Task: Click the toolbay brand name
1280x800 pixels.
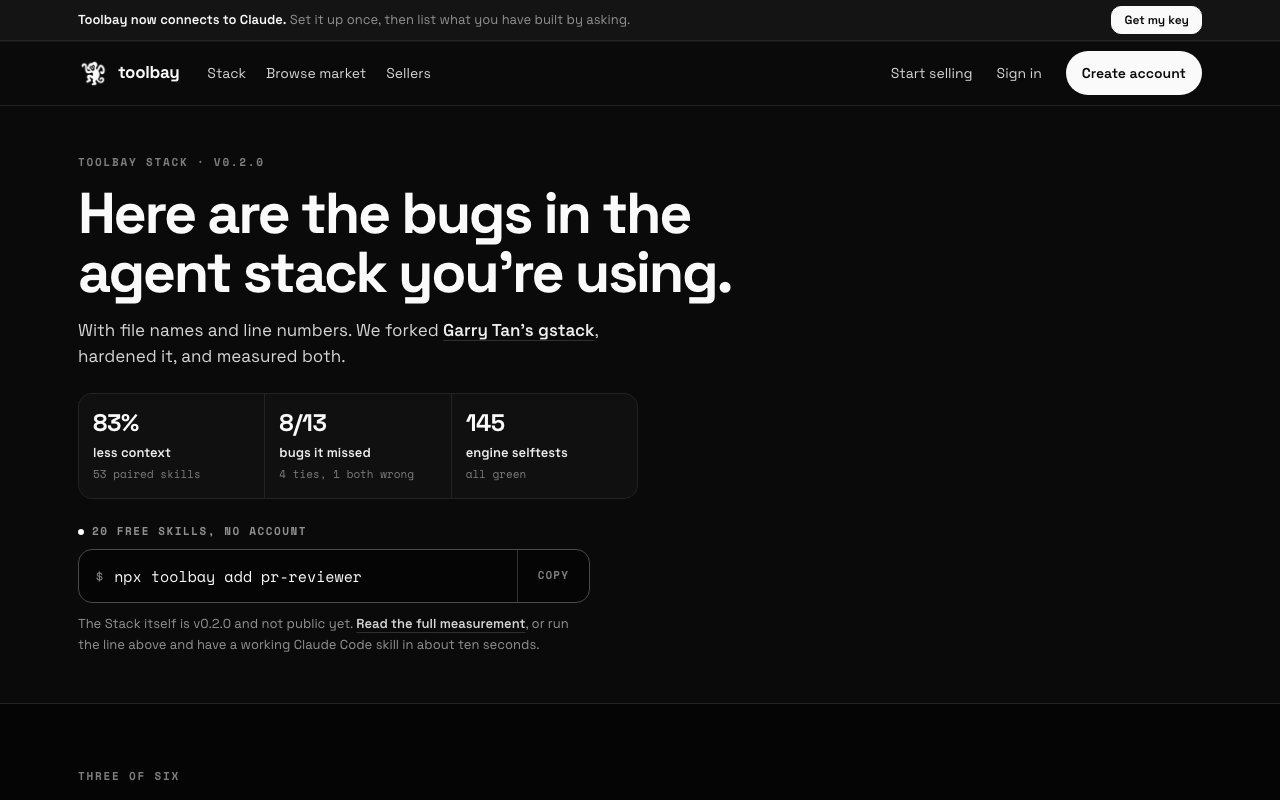Action: point(148,73)
